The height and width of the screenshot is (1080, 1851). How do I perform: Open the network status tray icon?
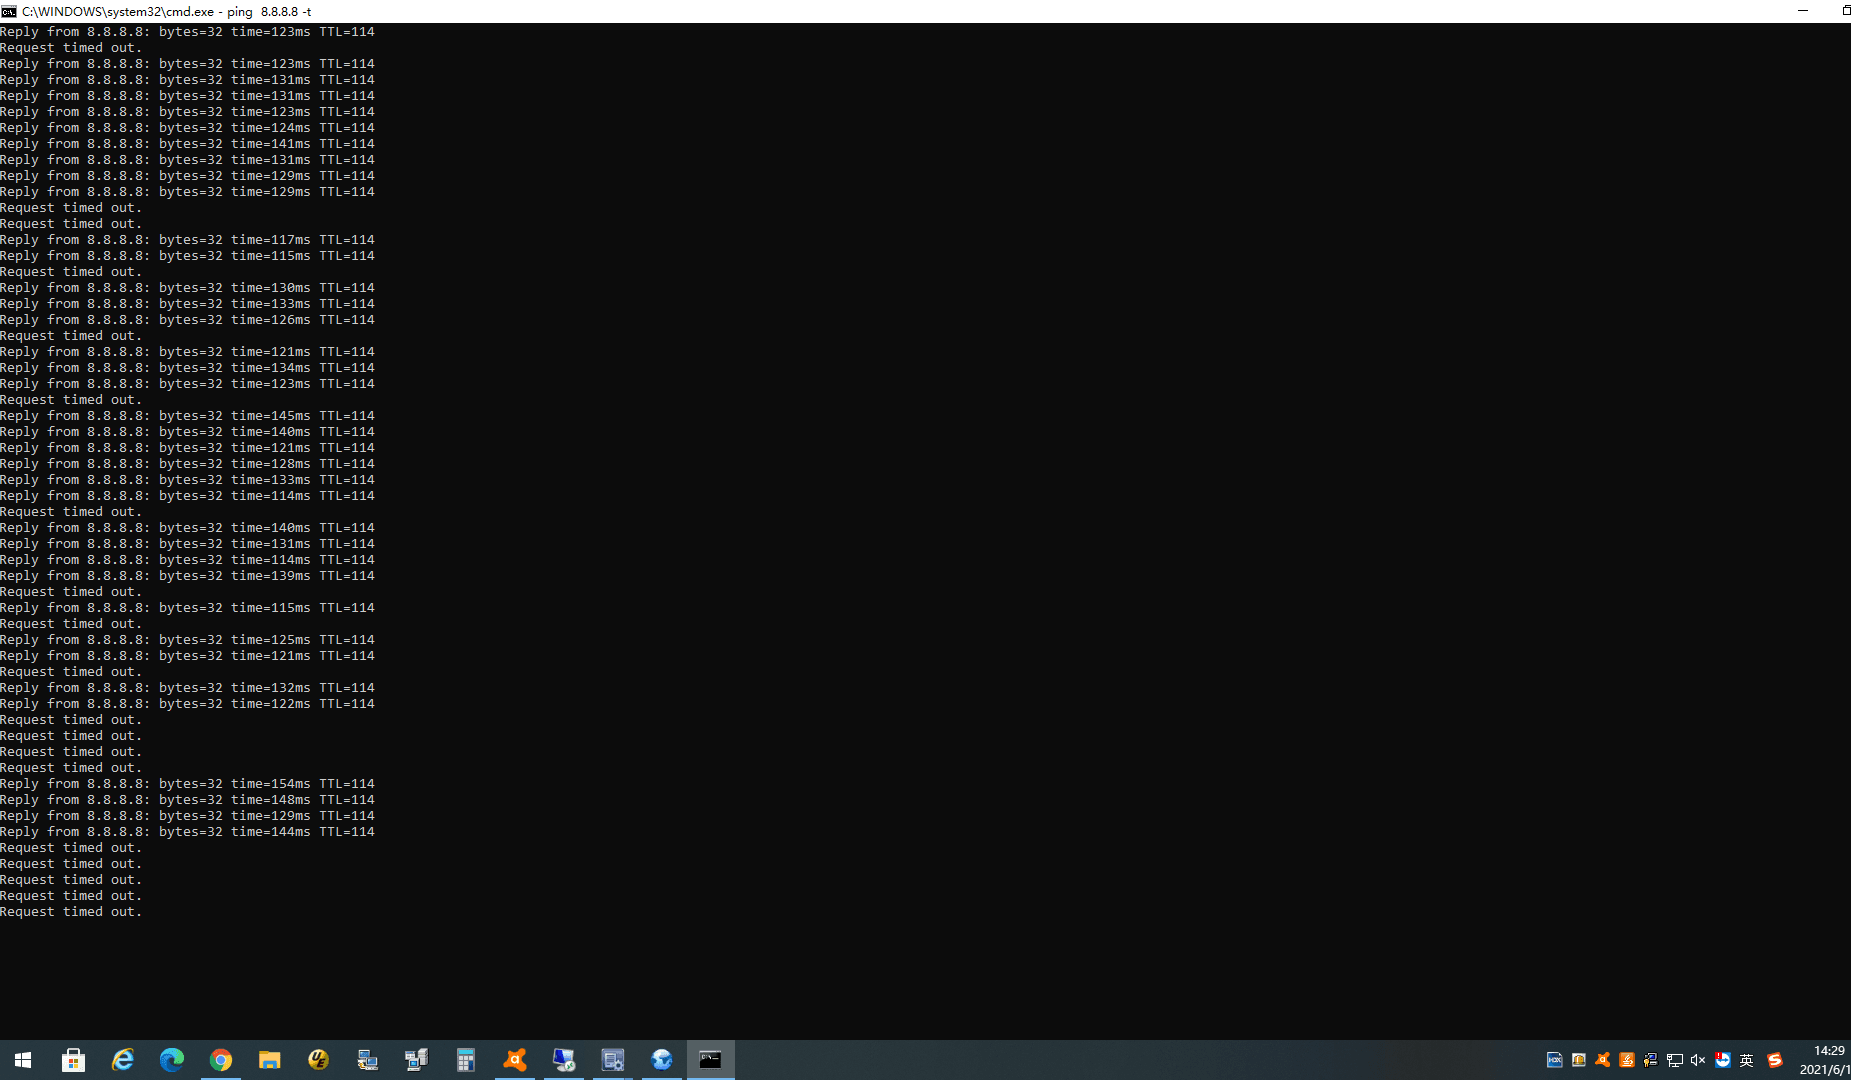(1674, 1060)
